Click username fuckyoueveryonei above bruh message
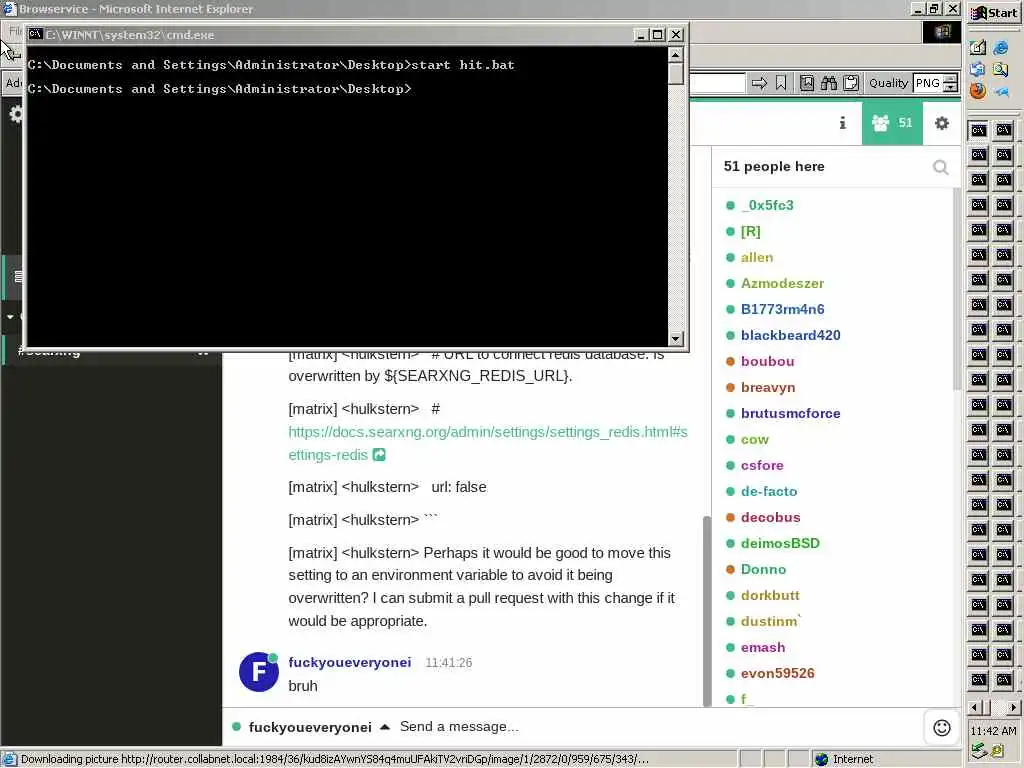Screen dimensions: 1024x768 (x=349, y=662)
